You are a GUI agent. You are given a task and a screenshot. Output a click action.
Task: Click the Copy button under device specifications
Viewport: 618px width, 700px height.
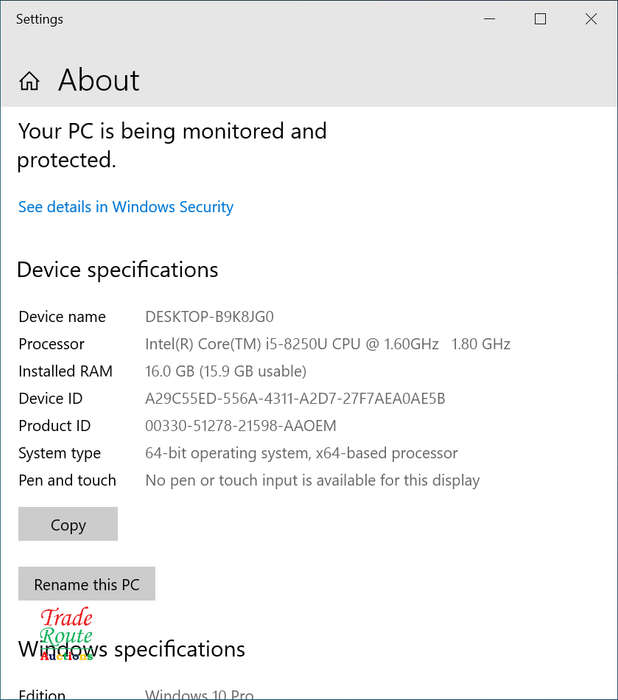tap(68, 524)
